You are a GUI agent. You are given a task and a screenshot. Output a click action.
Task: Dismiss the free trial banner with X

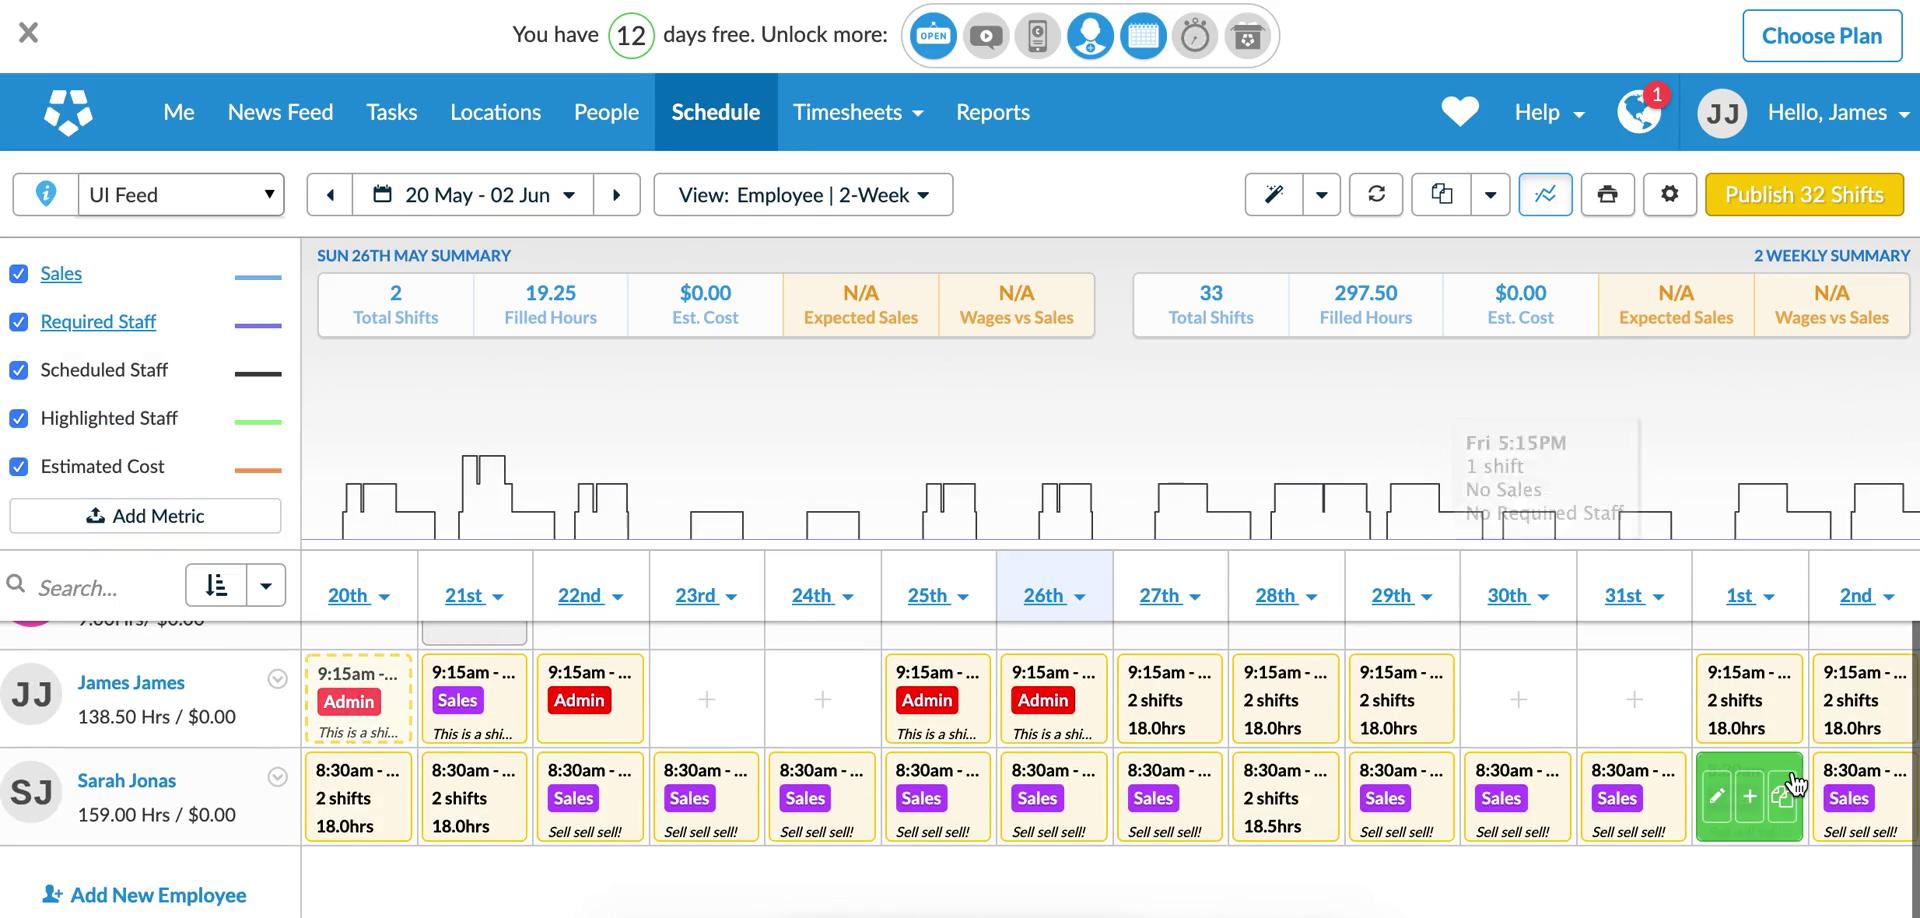(x=28, y=33)
